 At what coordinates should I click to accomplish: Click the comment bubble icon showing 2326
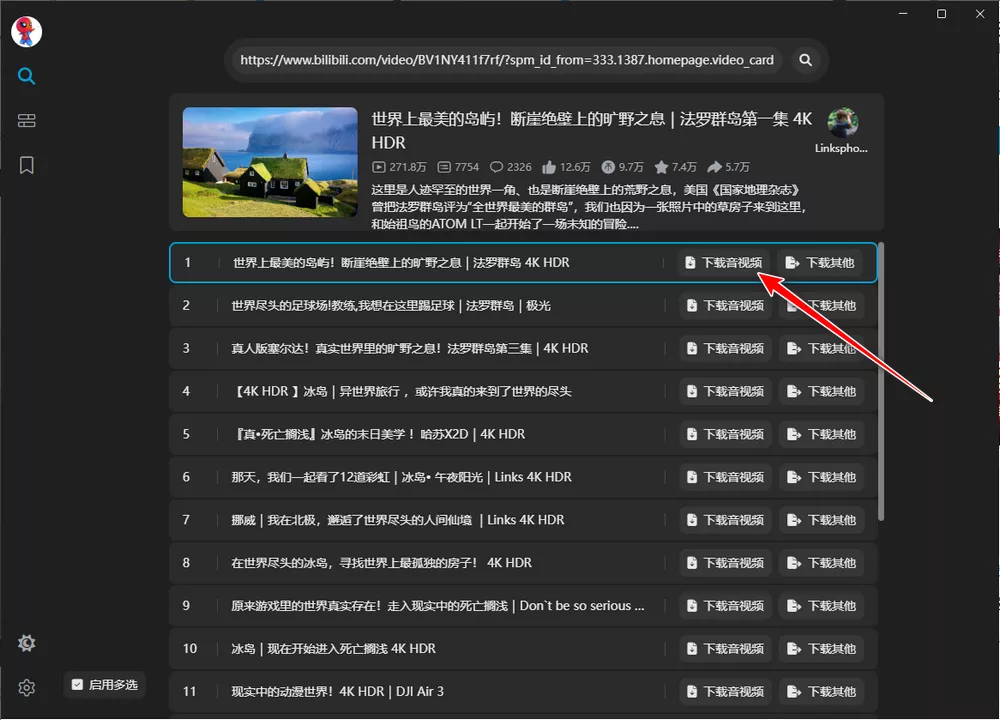[x=495, y=167]
